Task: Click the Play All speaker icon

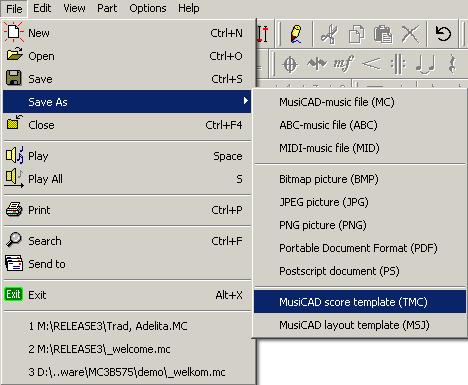Action: point(14,178)
